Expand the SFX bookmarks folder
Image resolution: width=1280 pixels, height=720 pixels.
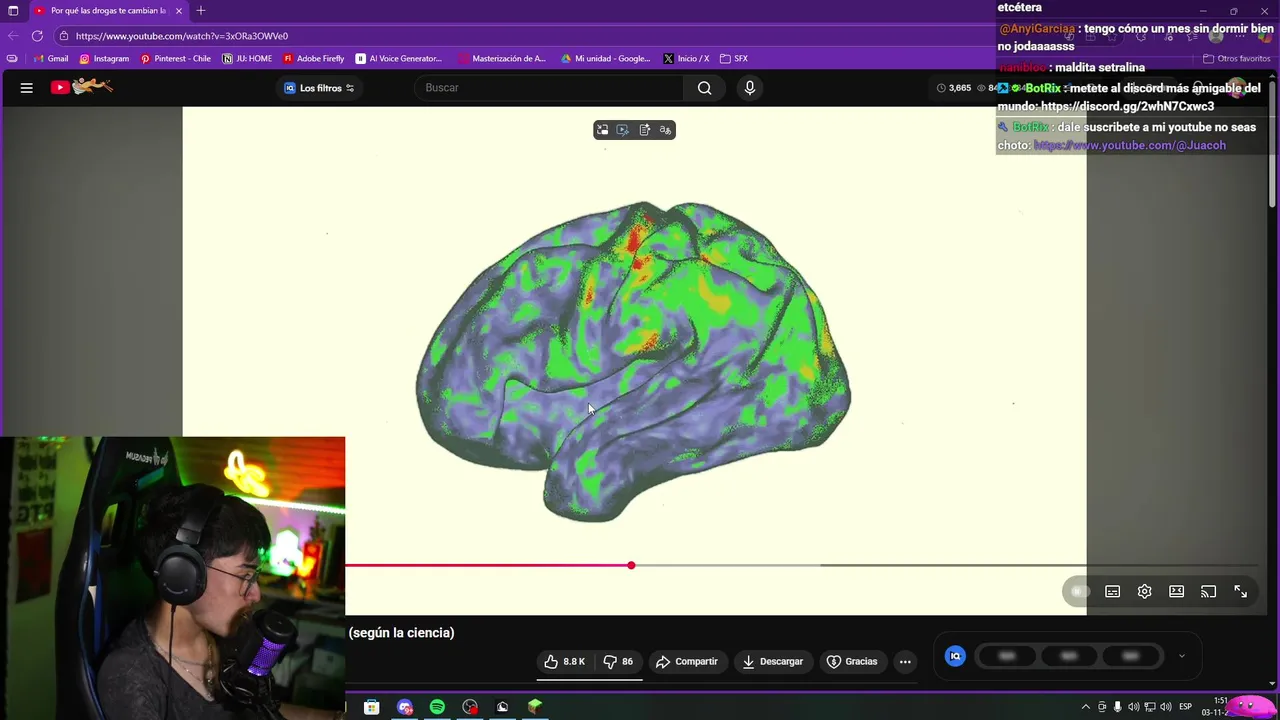point(734,59)
